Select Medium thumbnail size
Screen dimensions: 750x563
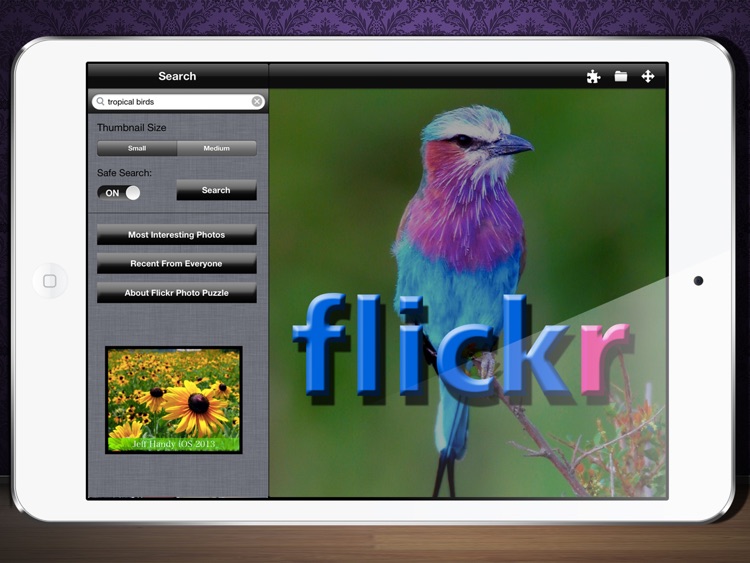[217, 148]
